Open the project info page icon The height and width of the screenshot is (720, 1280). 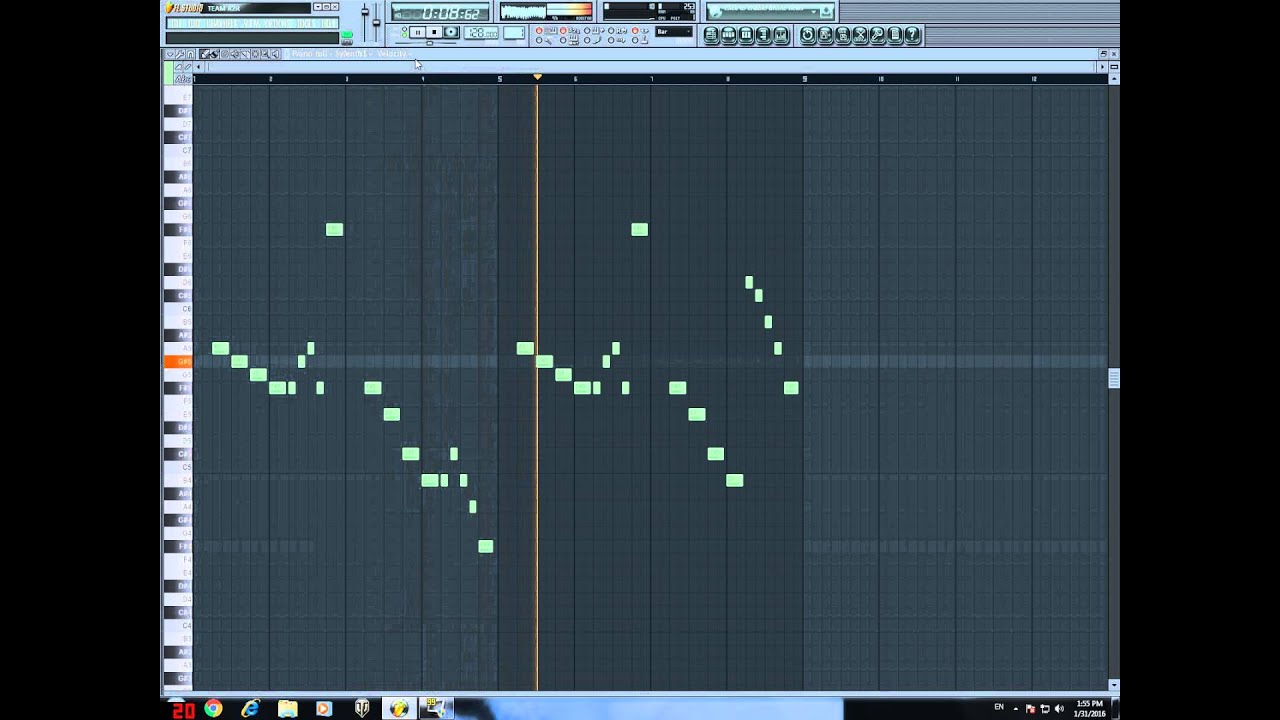(894, 35)
